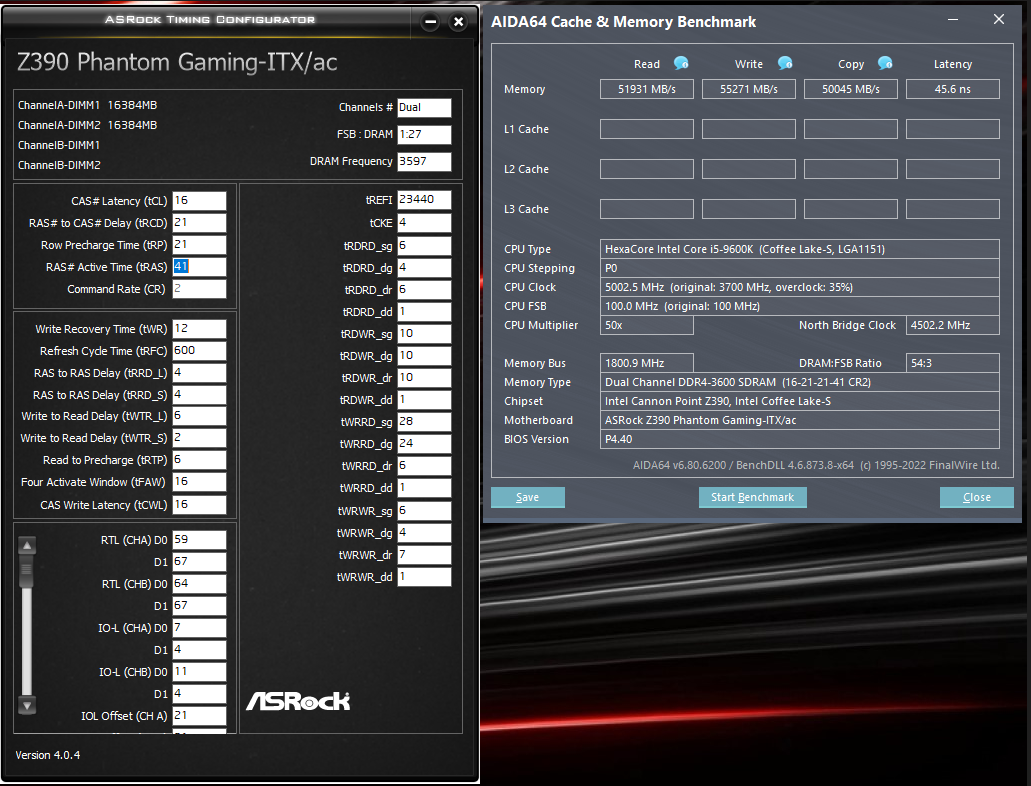Click the IO-L (CHA) D0 field
The height and width of the screenshot is (786, 1031).
click(199, 628)
